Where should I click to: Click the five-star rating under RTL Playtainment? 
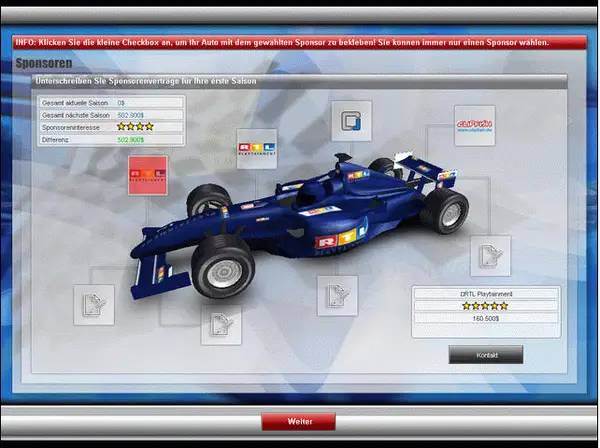pos(485,306)
